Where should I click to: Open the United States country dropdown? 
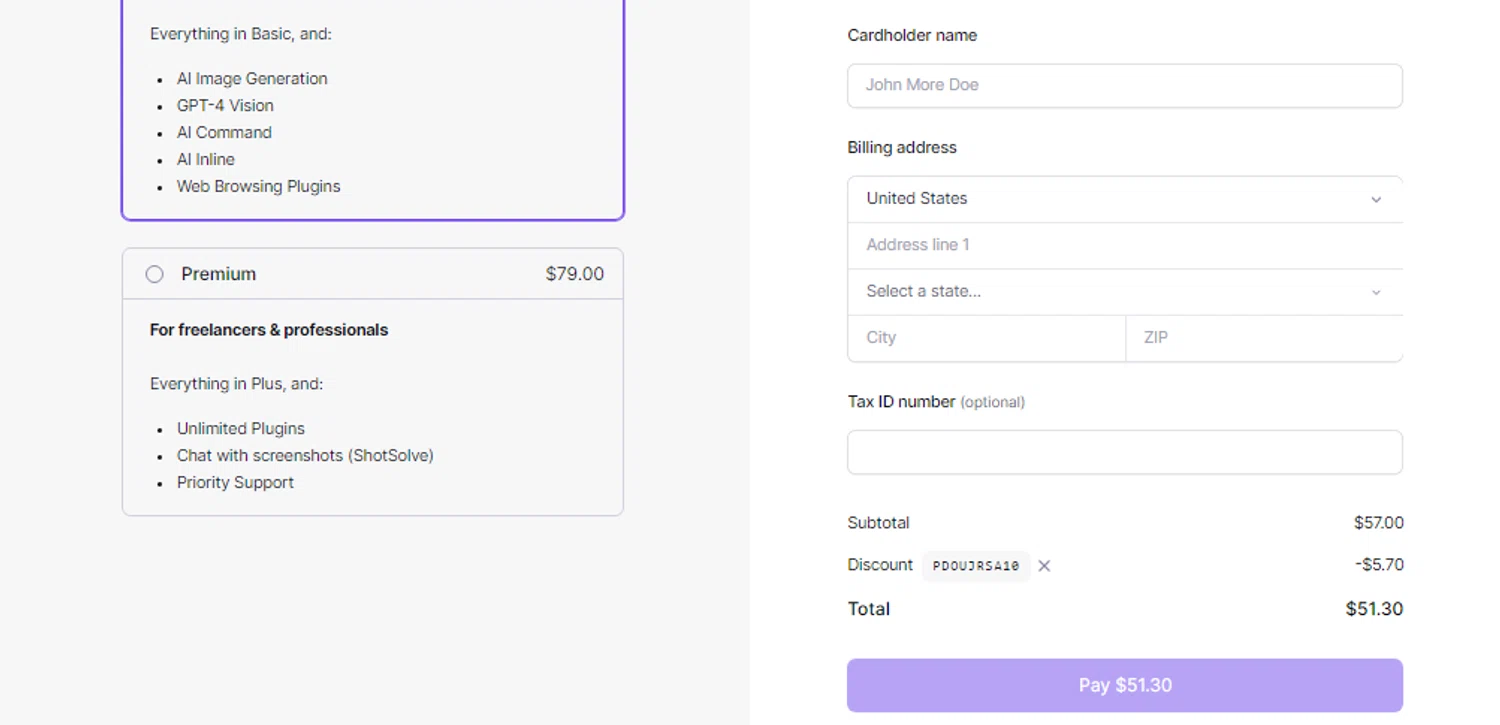coord(1125,199)
